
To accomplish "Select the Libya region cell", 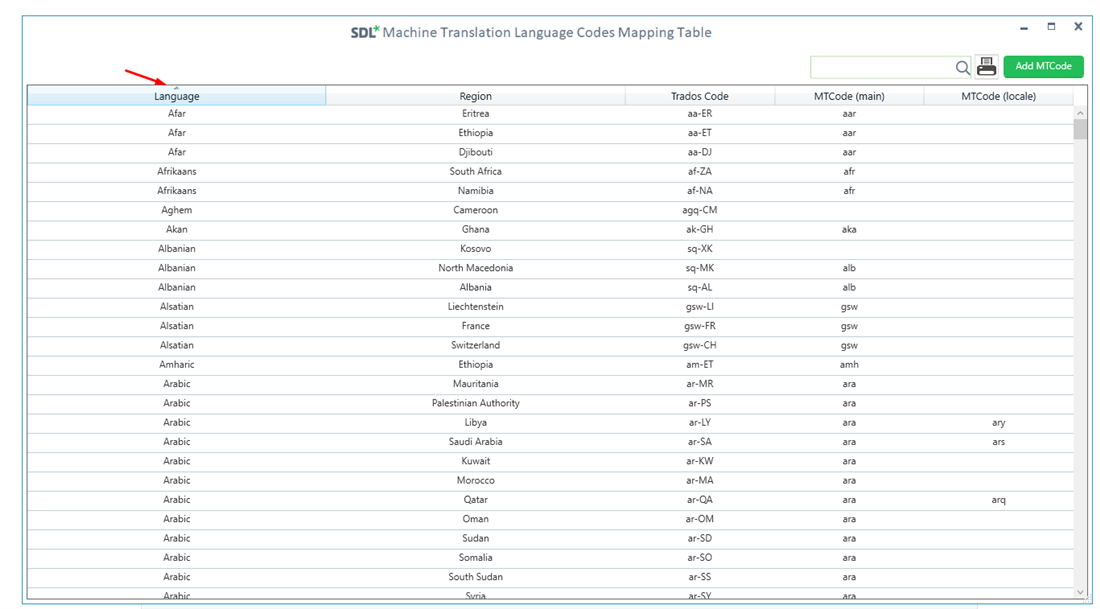I will [x=476, y=422].
